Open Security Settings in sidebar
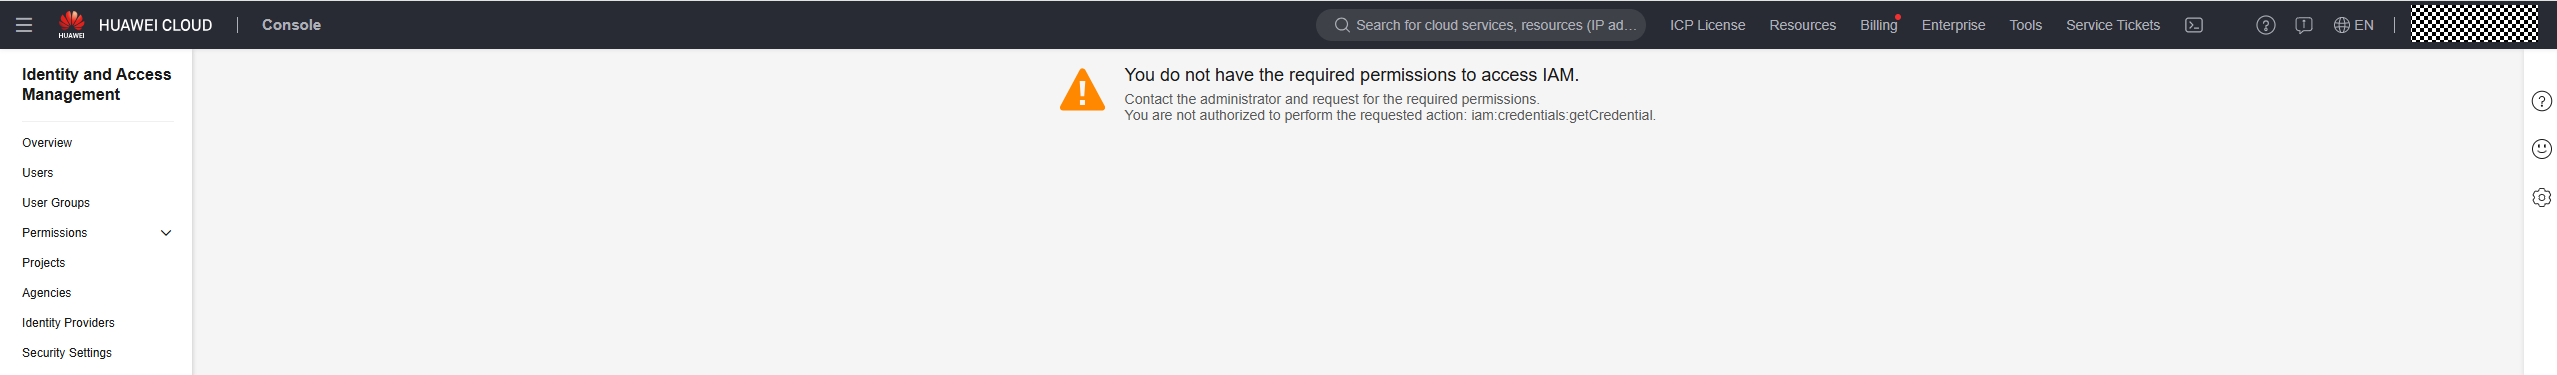2557x375 pixels. point(67,353)
